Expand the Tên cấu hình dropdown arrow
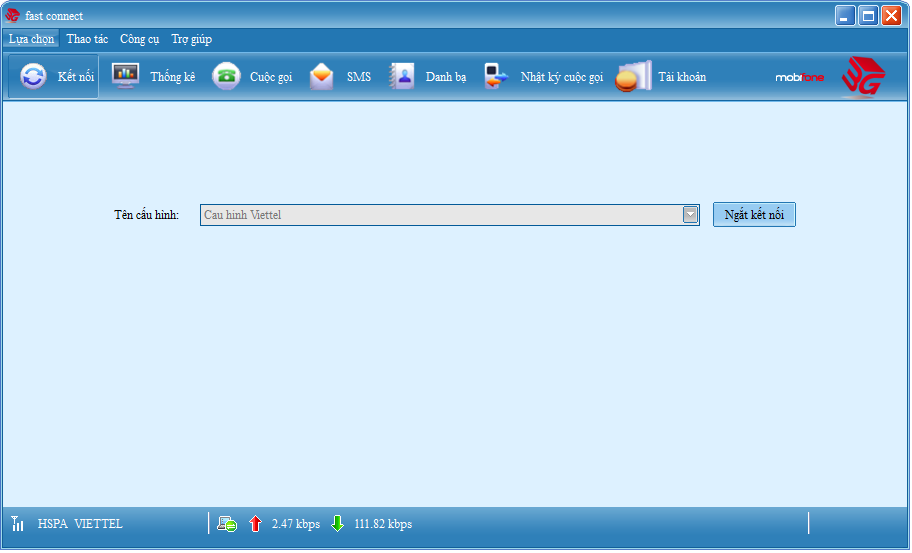The image size is (912, 553). [x=690, y=215]
